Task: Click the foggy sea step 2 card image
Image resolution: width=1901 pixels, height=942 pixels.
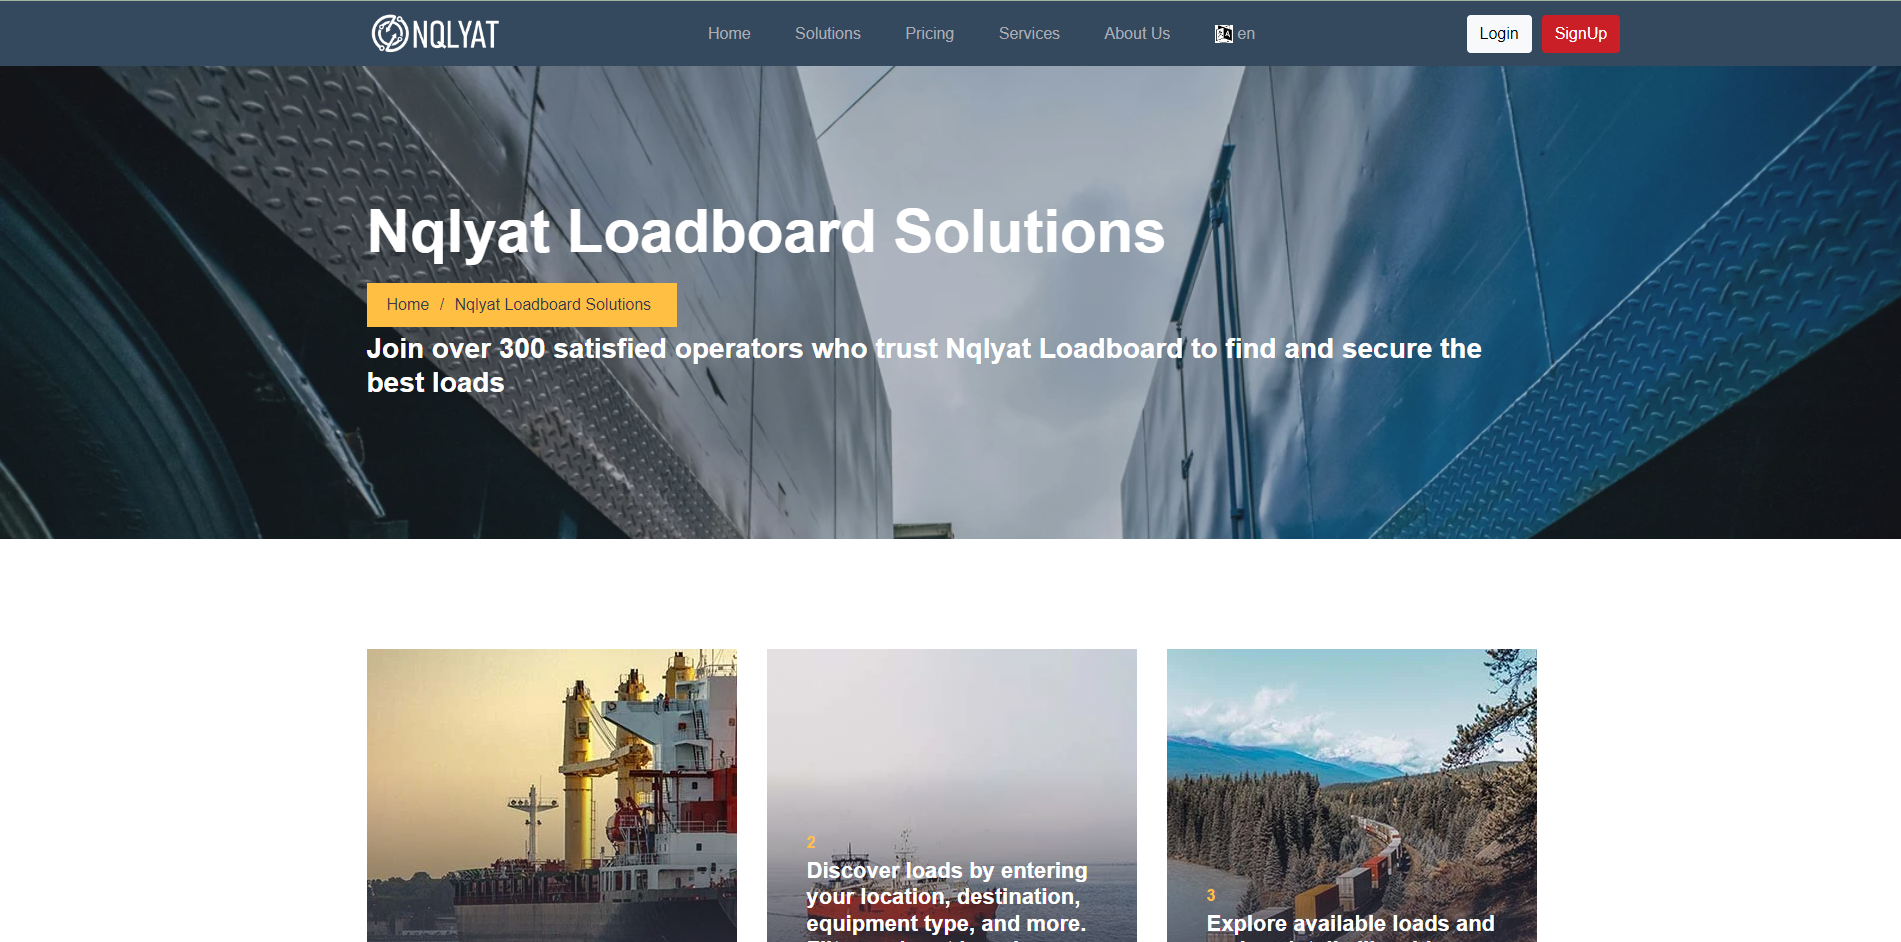Action: 951,740
